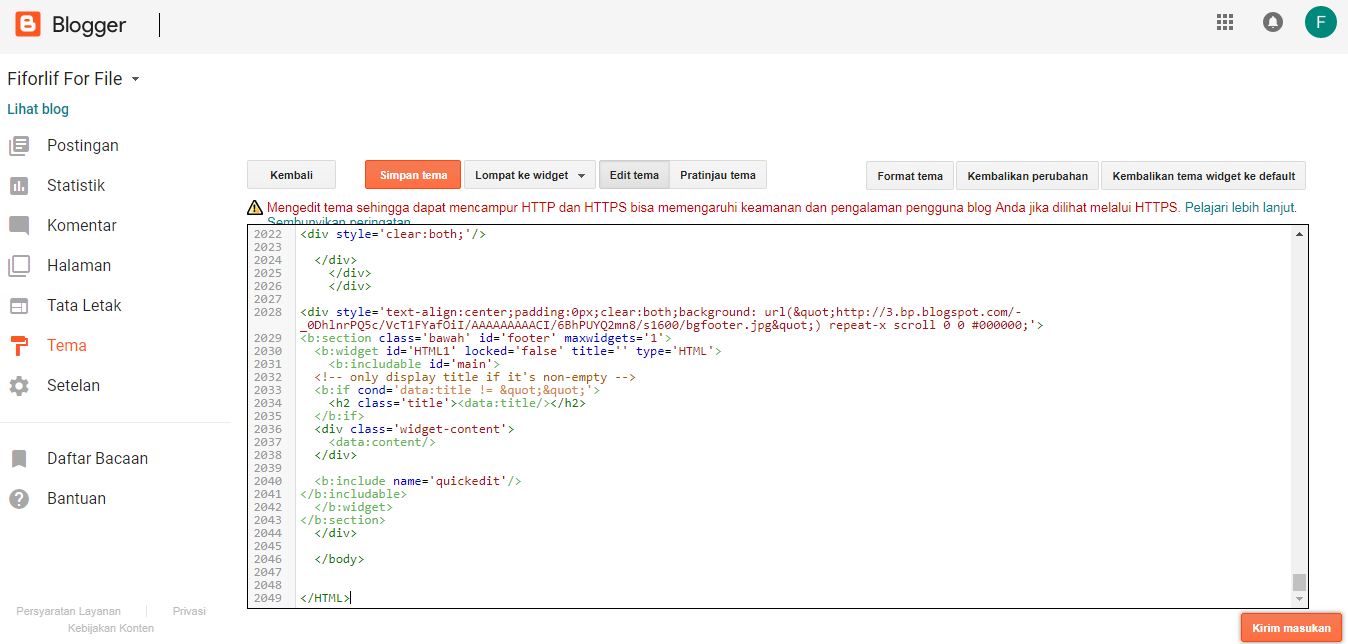Click the Komentar bubble icon
The width and height of the screenshot is (1348, 644).
click(19, 226)
